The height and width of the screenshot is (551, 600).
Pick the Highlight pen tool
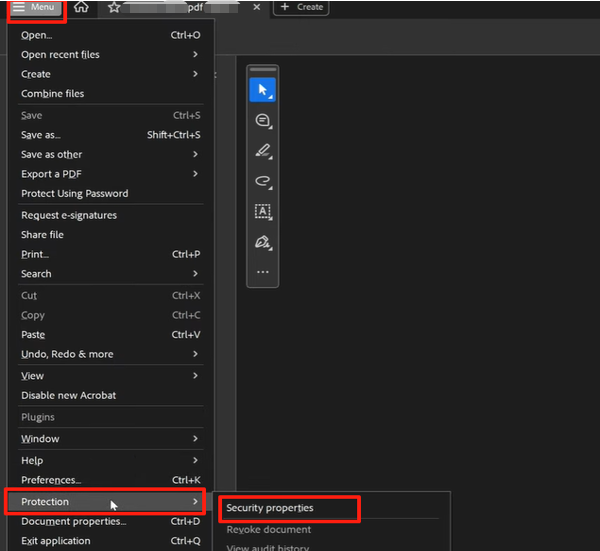[262, 151]
